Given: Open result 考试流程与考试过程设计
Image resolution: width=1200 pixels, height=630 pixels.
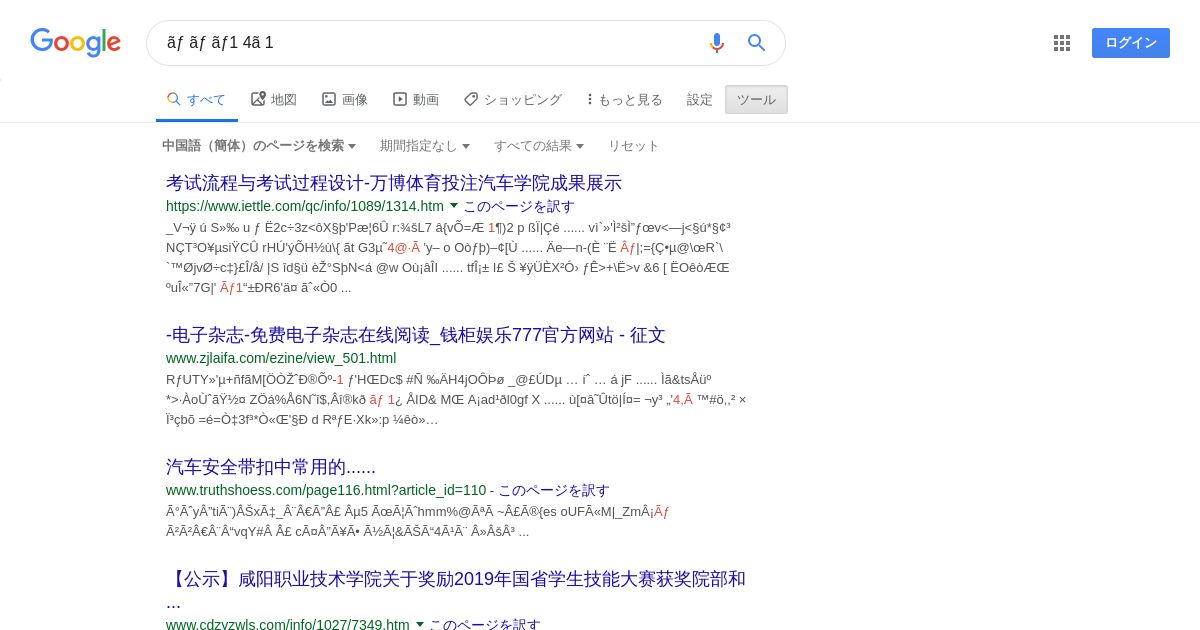Looking at the screenshot, I should pyautogui.click(x=394, y=183).
